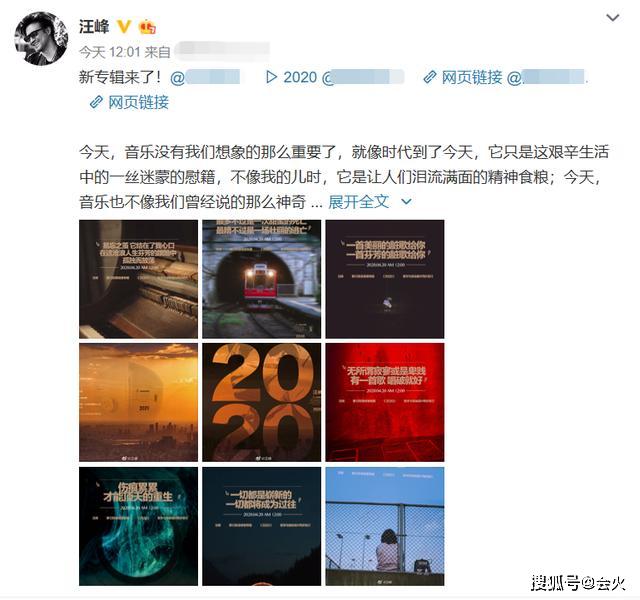Open the train in tunnel photo
The image size is (640, 600).
262,279
